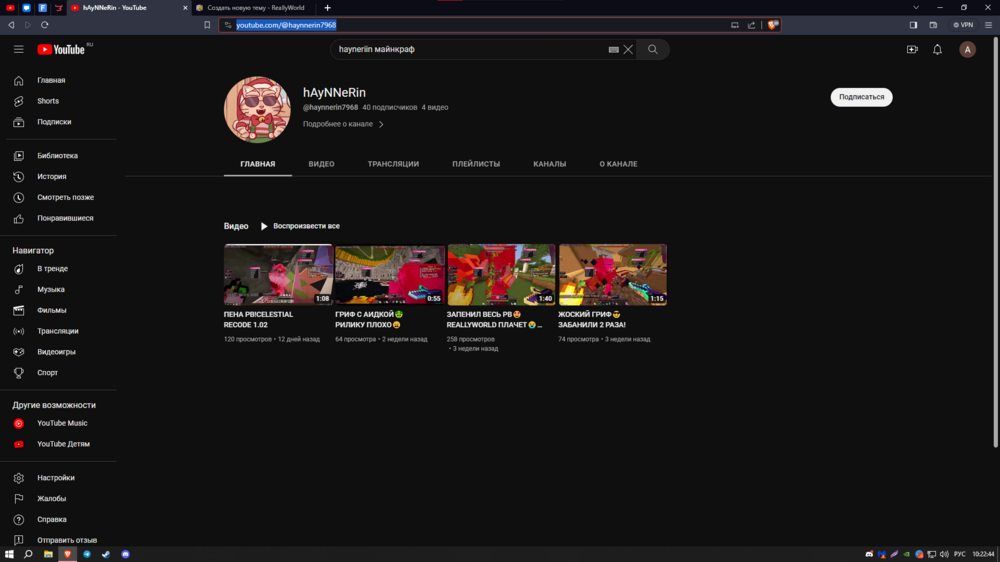Open video title ЖОСКИЙ ГРИФ ЗАБАНИЛИ 2 РАЗА
The image size is (1000, 562).
coord(592,320)
